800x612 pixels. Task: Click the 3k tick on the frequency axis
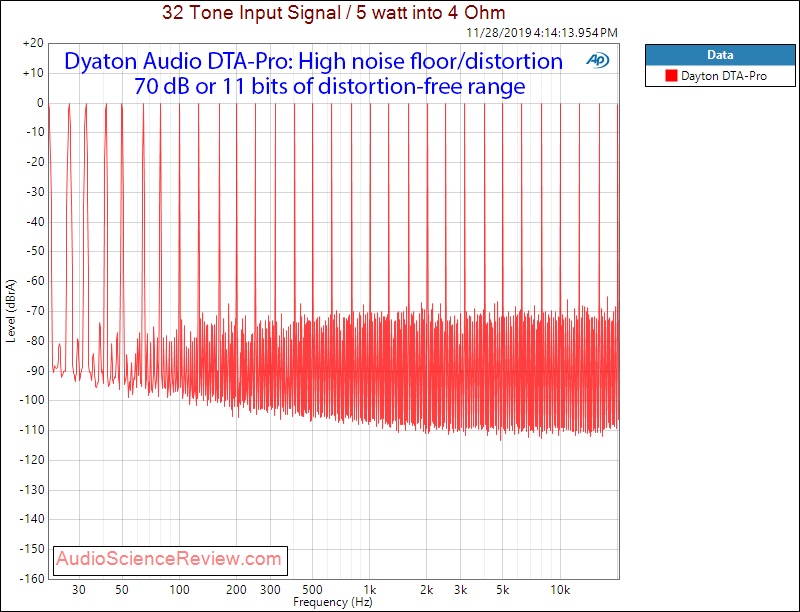460,590
